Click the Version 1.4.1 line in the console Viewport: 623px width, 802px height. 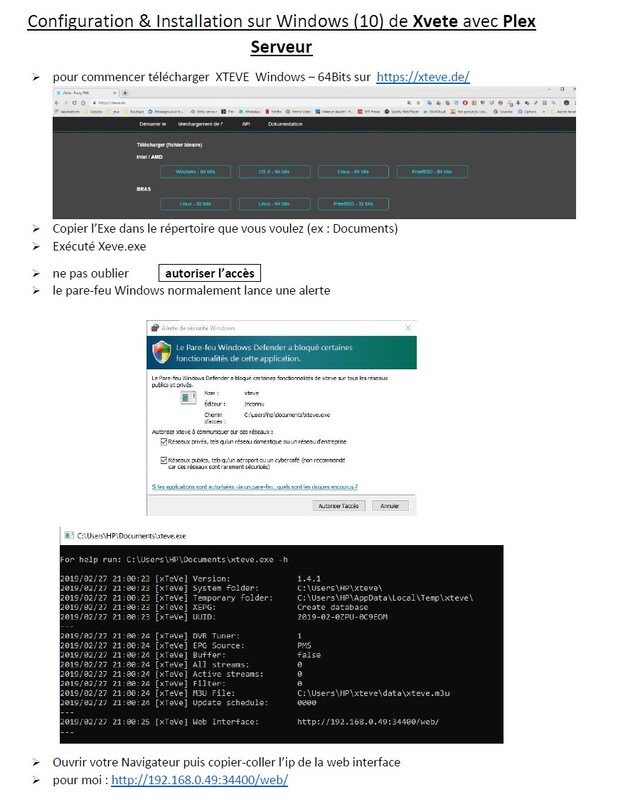point(191,578)
